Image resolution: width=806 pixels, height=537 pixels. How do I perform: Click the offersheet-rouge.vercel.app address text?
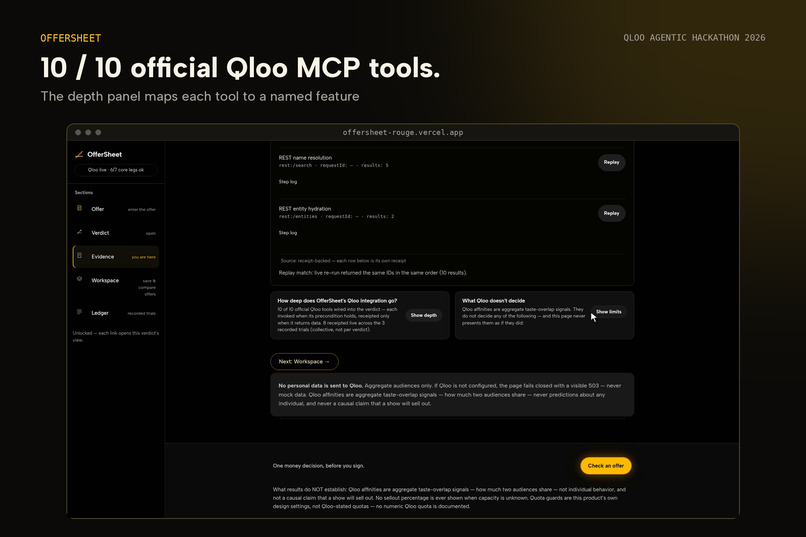pos(403,133)
